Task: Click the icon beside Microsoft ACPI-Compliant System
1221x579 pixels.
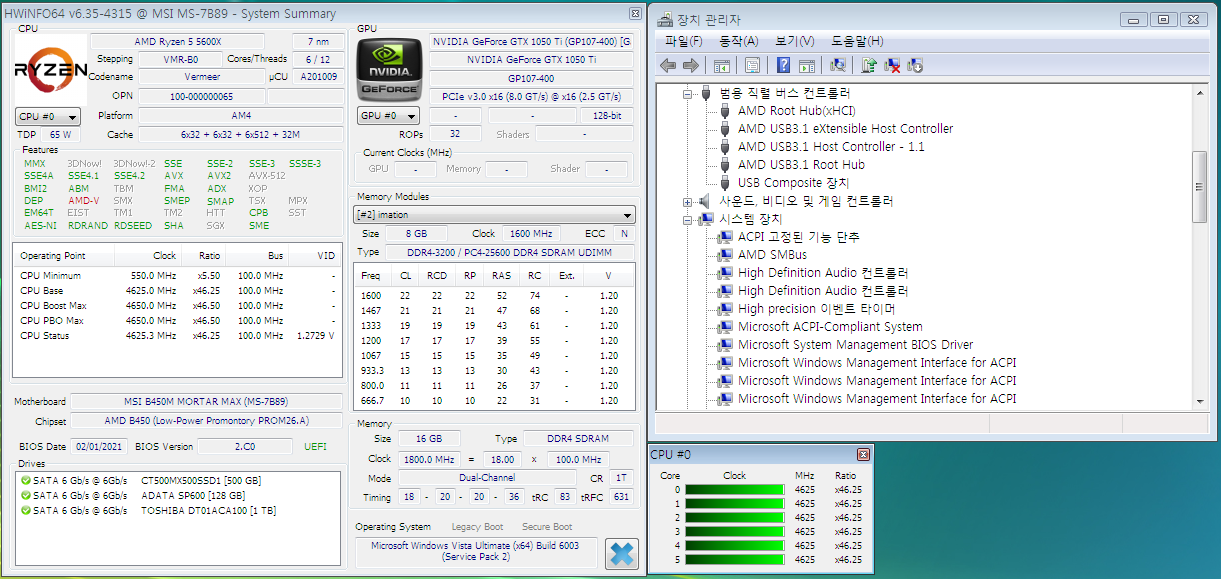Action: (x=726, y=327)
